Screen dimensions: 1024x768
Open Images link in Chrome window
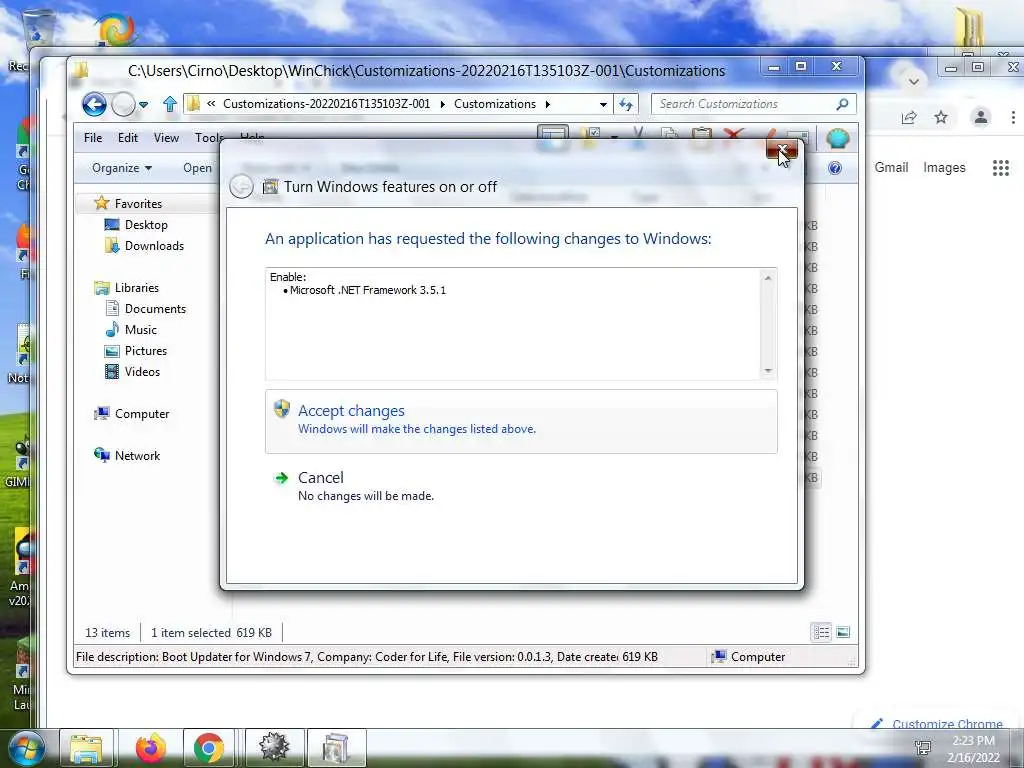[x=944, y=167]
